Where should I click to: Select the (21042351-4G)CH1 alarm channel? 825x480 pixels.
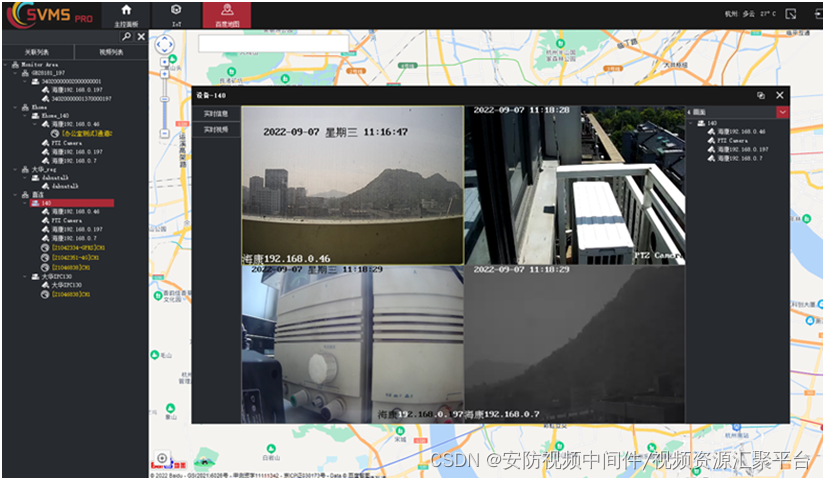[75, 258]
